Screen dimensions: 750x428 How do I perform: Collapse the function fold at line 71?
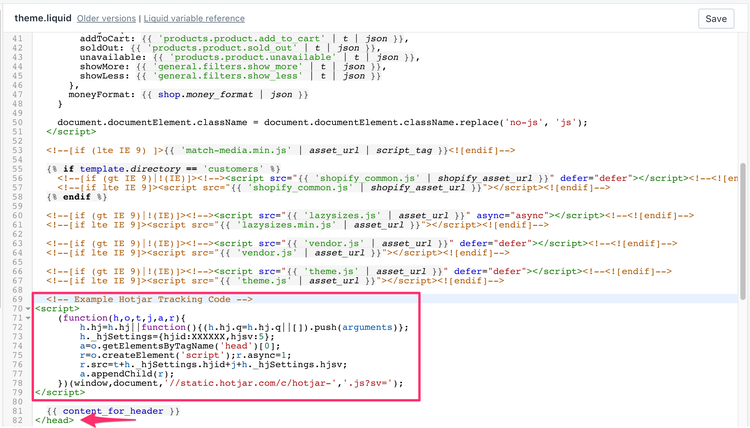[28, 318]
